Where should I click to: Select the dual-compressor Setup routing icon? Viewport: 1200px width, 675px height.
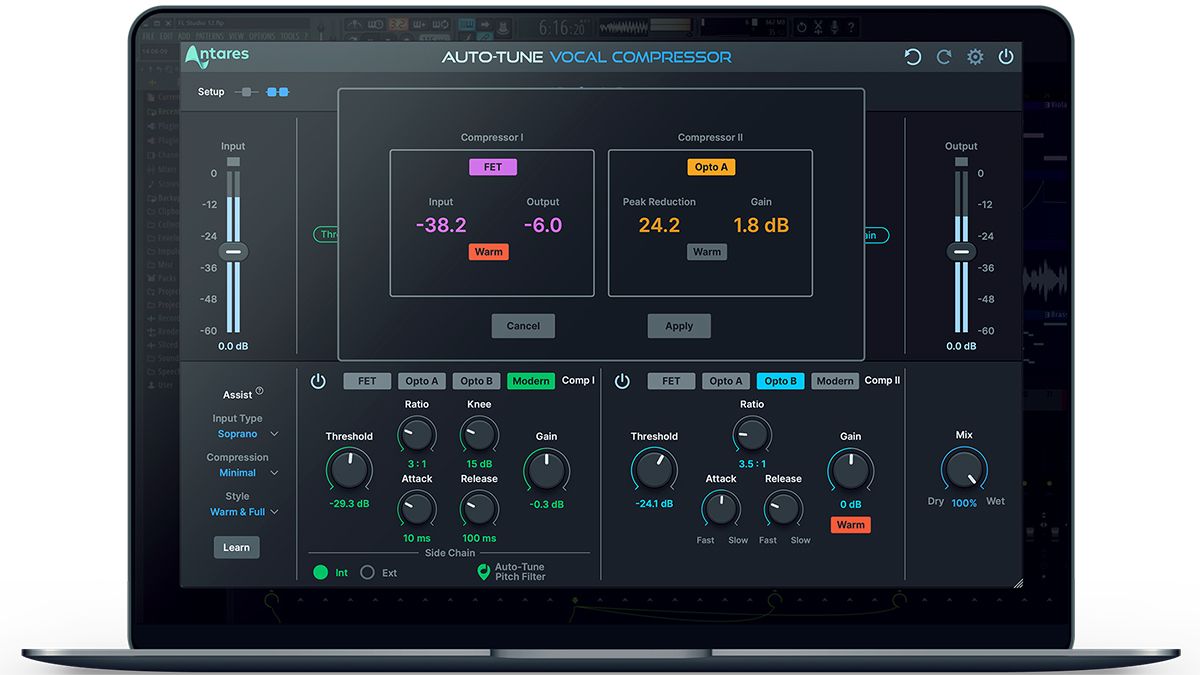[277, 92]
